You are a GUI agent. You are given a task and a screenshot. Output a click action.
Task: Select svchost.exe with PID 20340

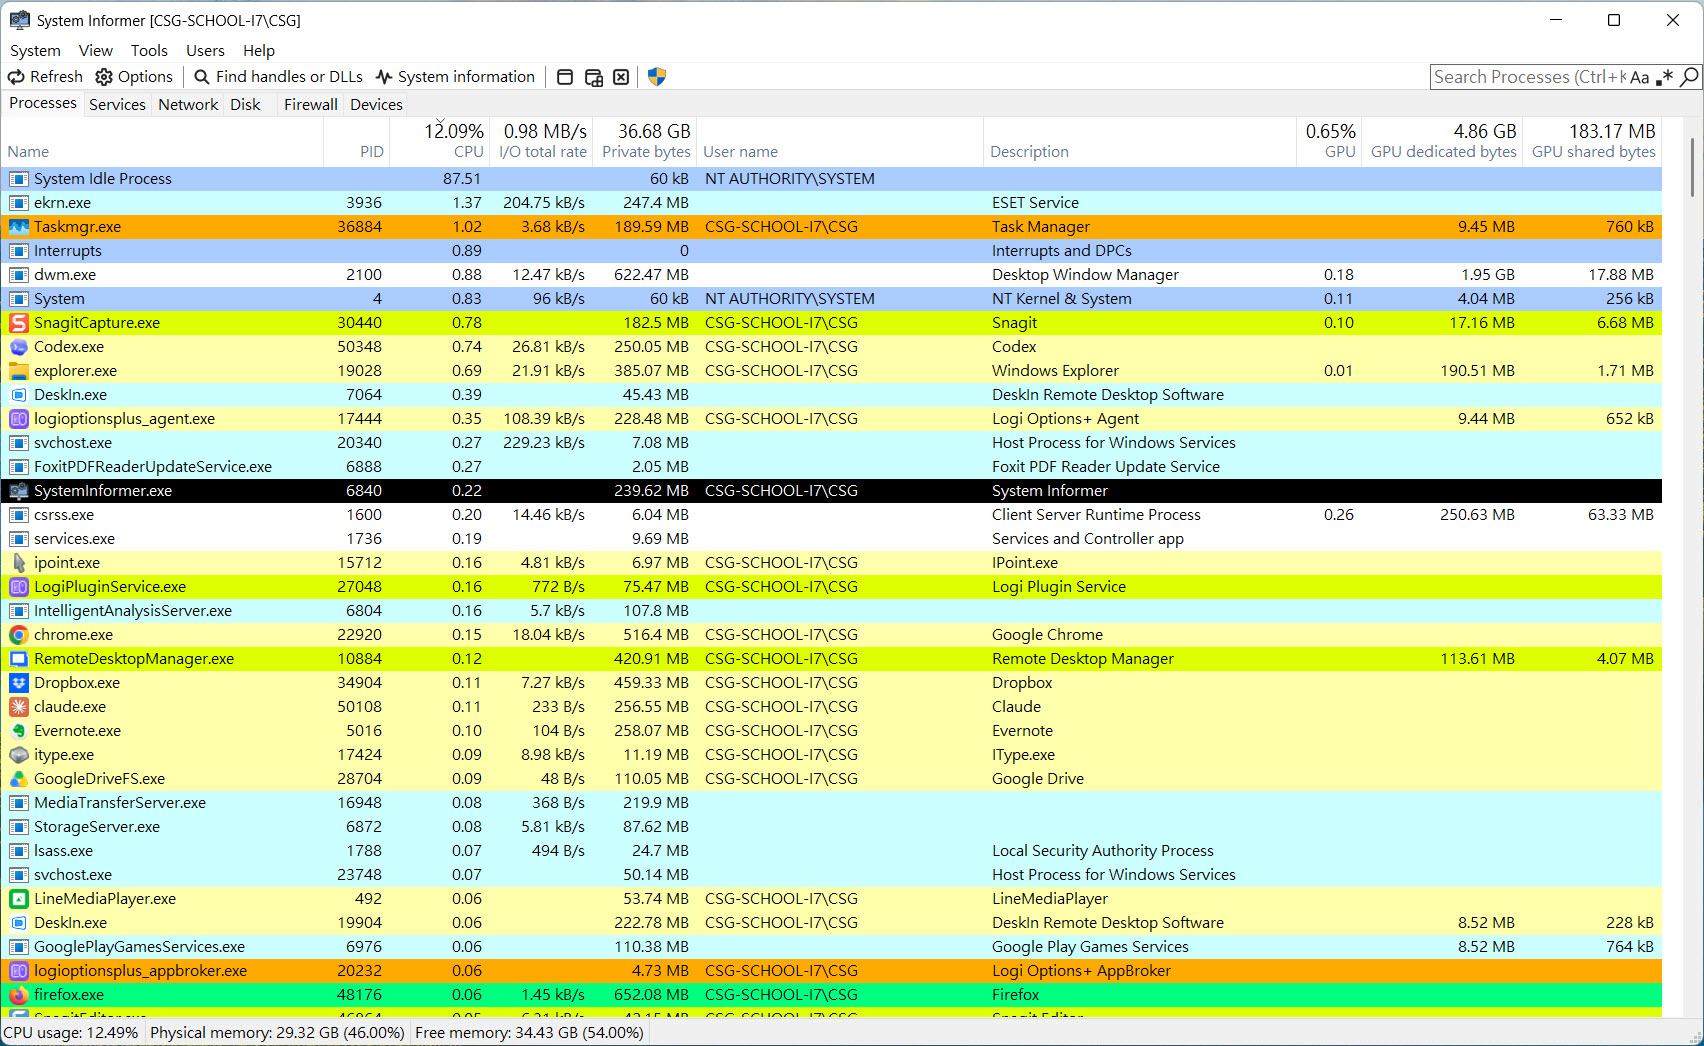pyautogui.click(x=73, y=443)
